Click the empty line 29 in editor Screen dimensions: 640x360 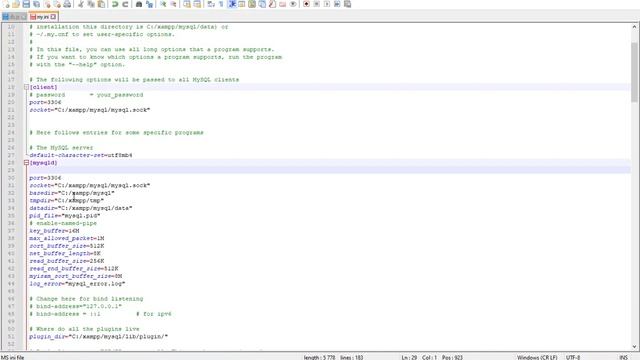click(x=329, y=171)
